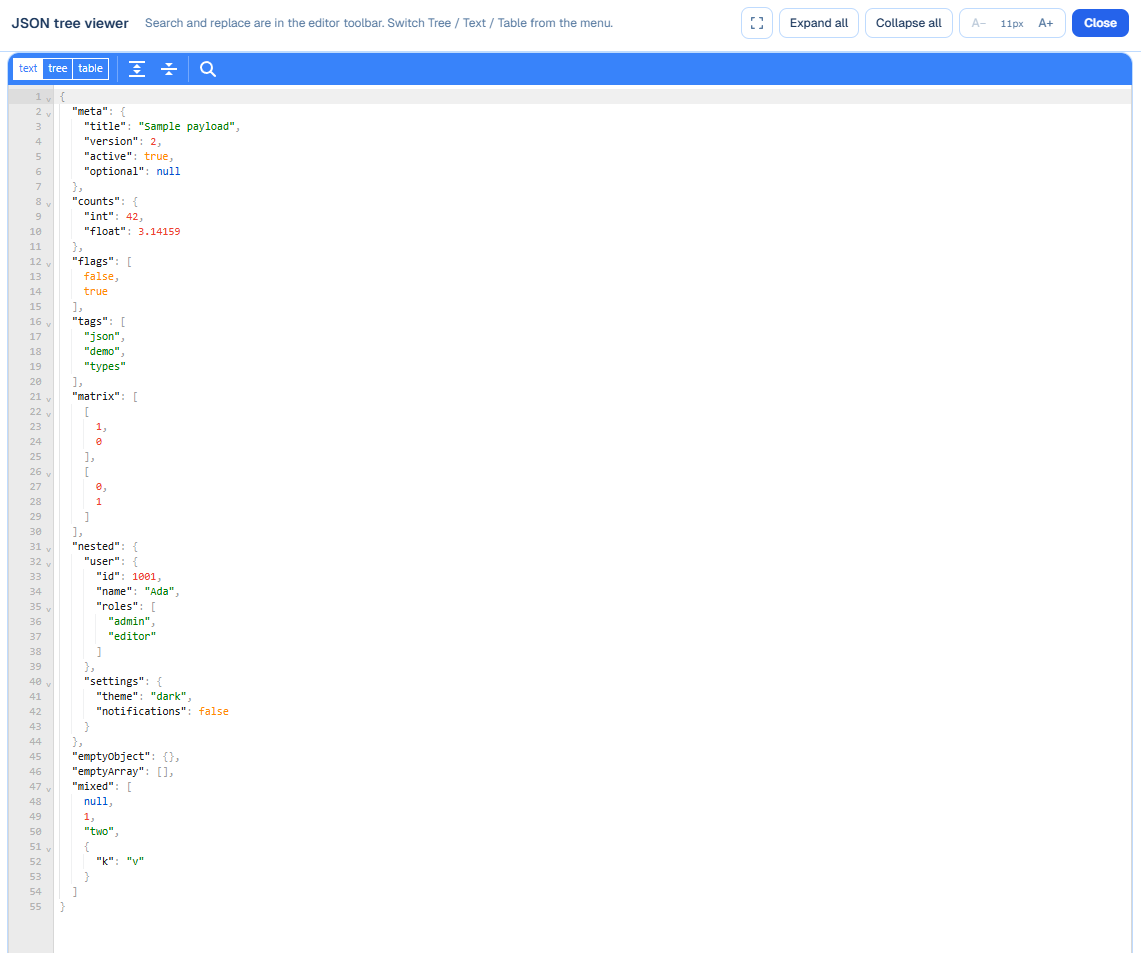Click line number 55 in gutter
Screen dimensions: 1141x953
[36, 906]
